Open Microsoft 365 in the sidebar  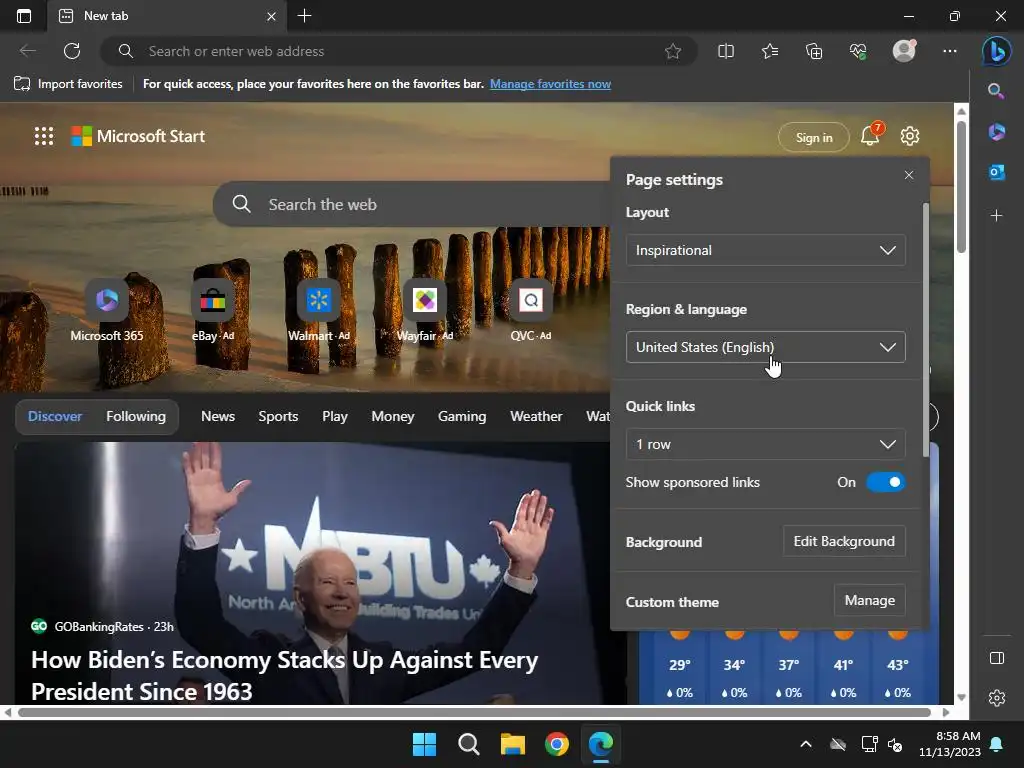click(x=996, y=132)
